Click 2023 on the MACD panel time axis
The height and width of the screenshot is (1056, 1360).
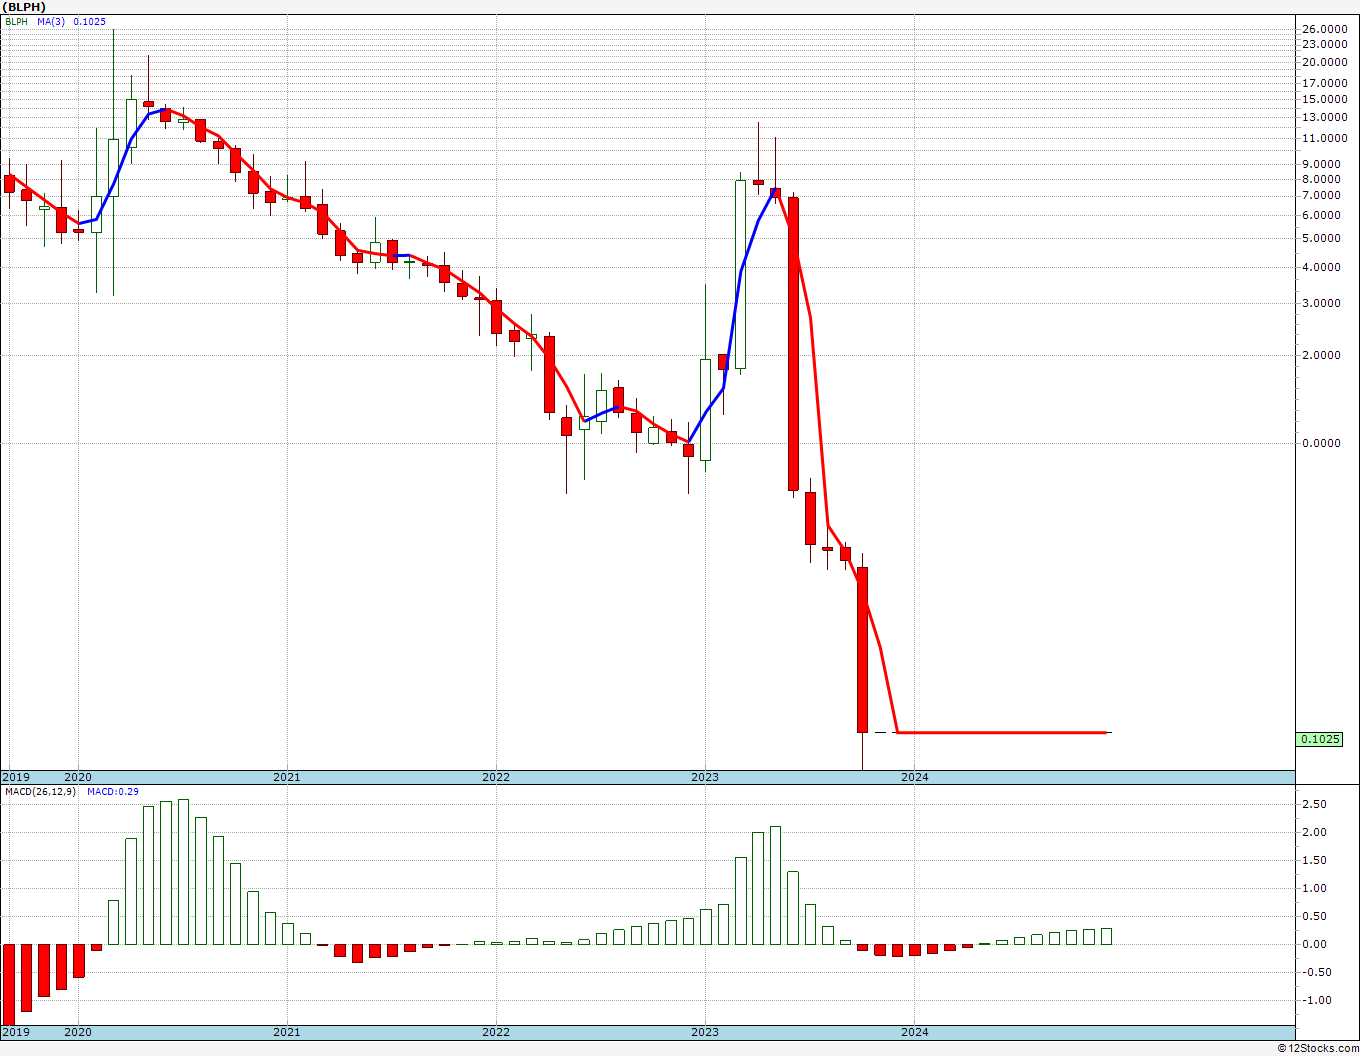(704, 1031)
